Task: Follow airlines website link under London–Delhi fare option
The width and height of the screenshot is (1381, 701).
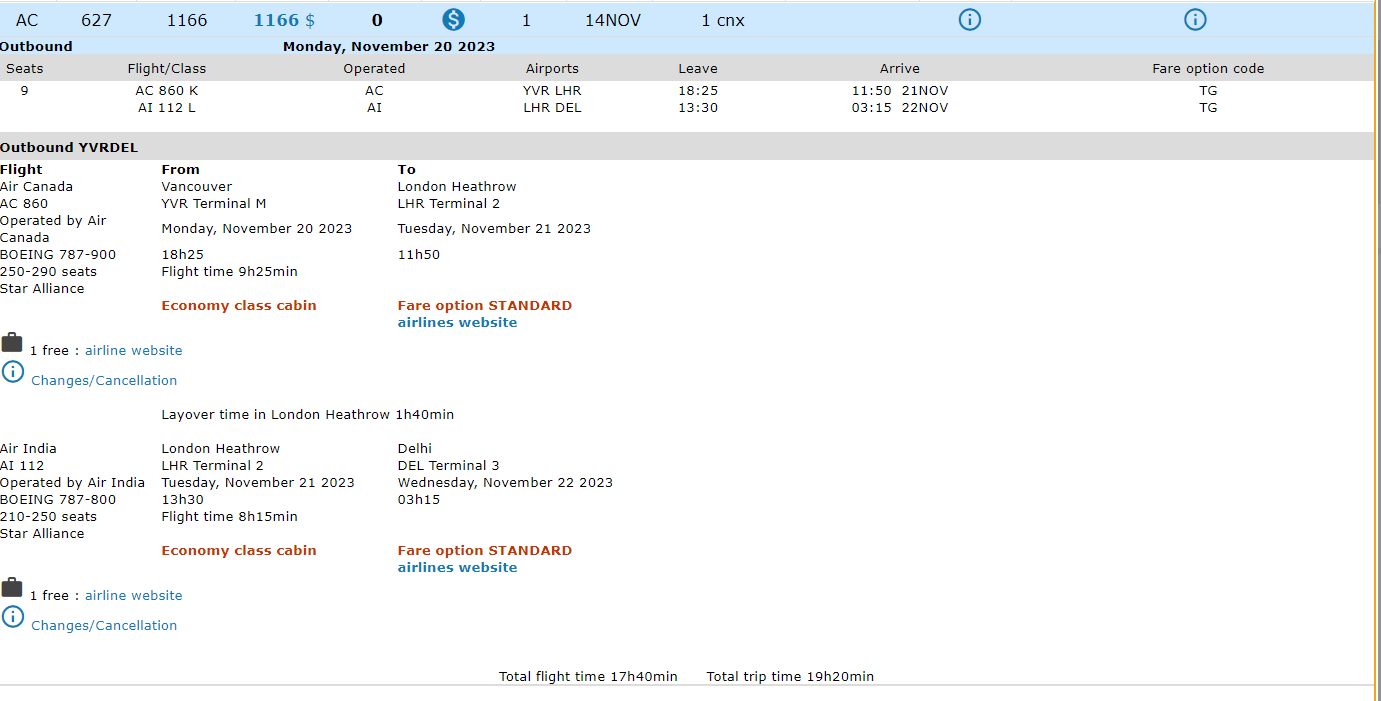Action: pyautogui.click(x=457, y=568)
